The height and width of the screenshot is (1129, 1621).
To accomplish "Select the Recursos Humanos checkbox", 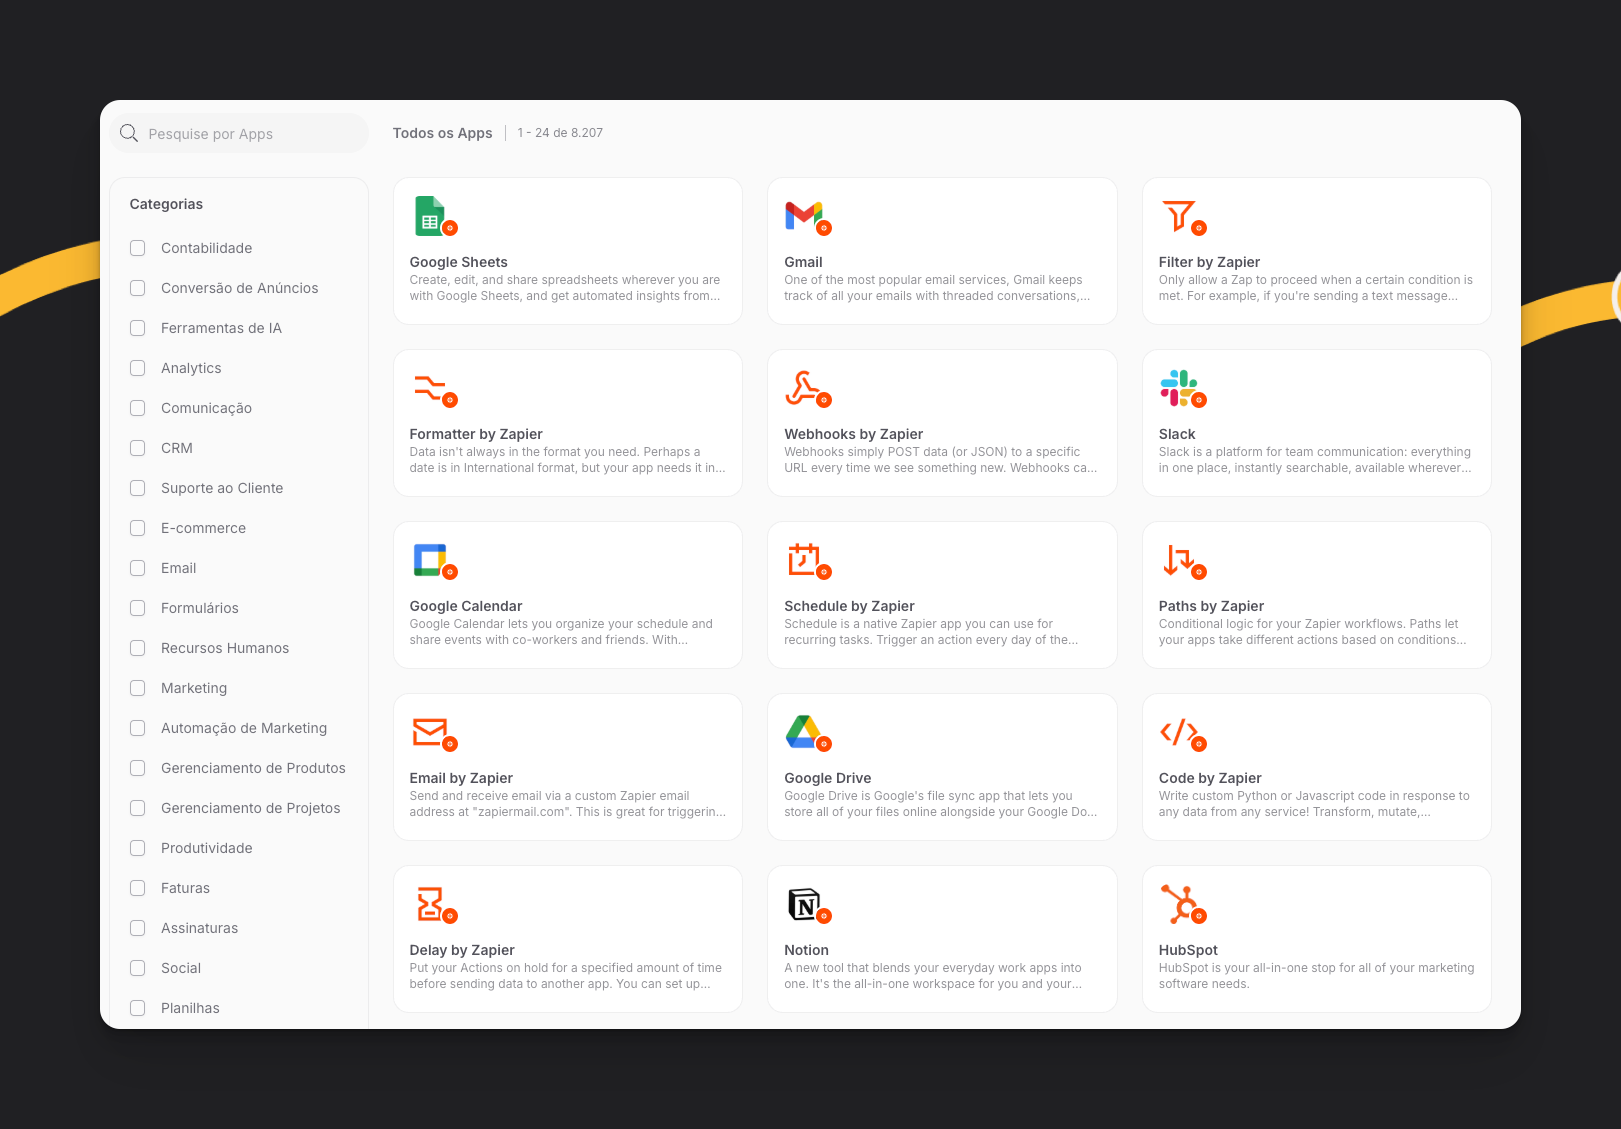I will 138,648.
